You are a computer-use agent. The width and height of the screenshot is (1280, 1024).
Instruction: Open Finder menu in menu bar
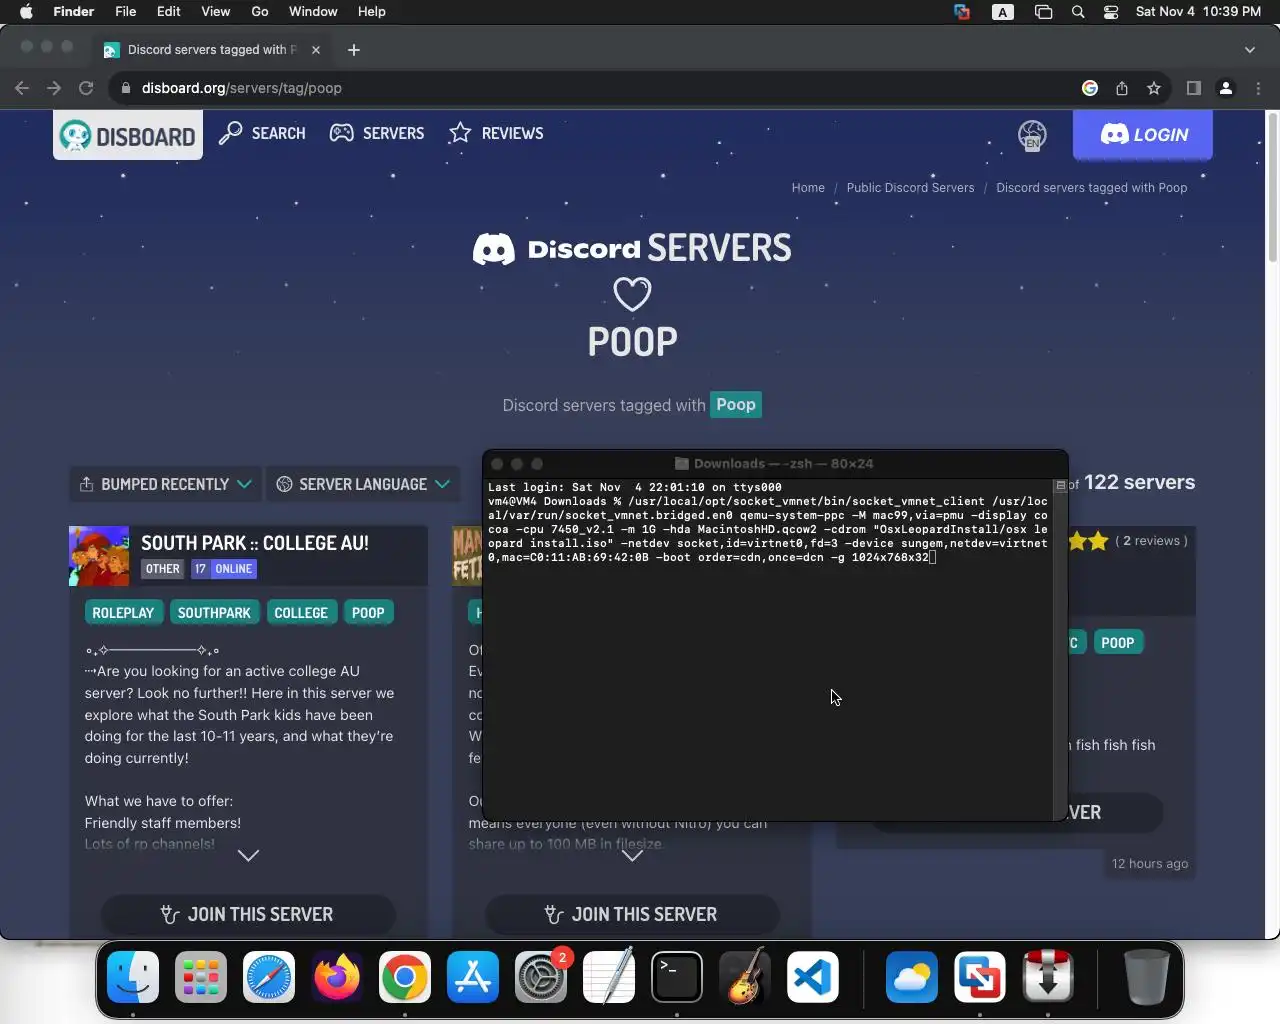(73, 12)
